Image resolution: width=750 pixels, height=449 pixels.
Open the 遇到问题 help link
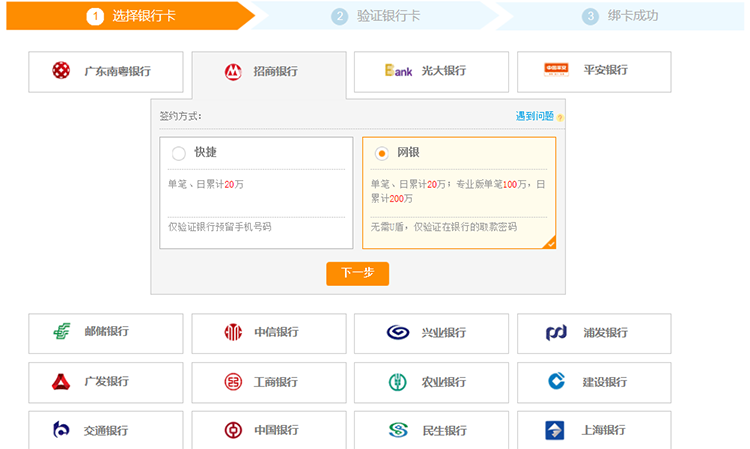tap(535, 117)
